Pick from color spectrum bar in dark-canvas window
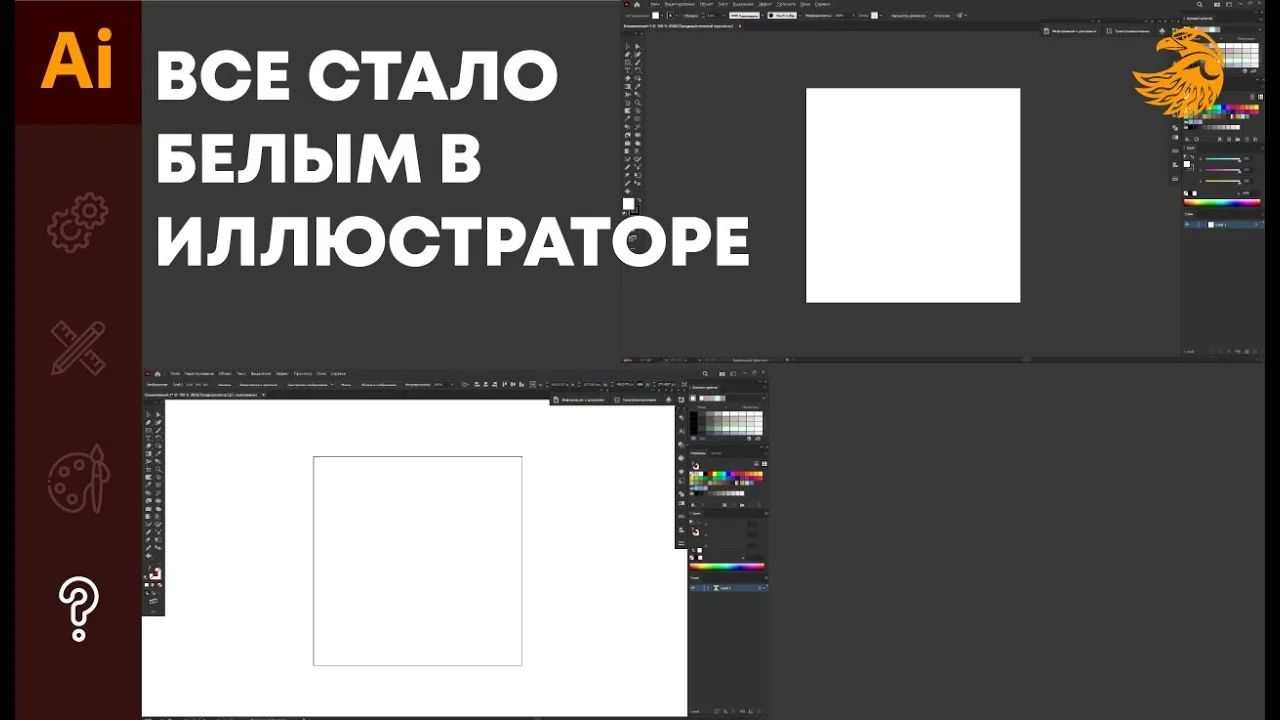 (x=1222, y=202)
